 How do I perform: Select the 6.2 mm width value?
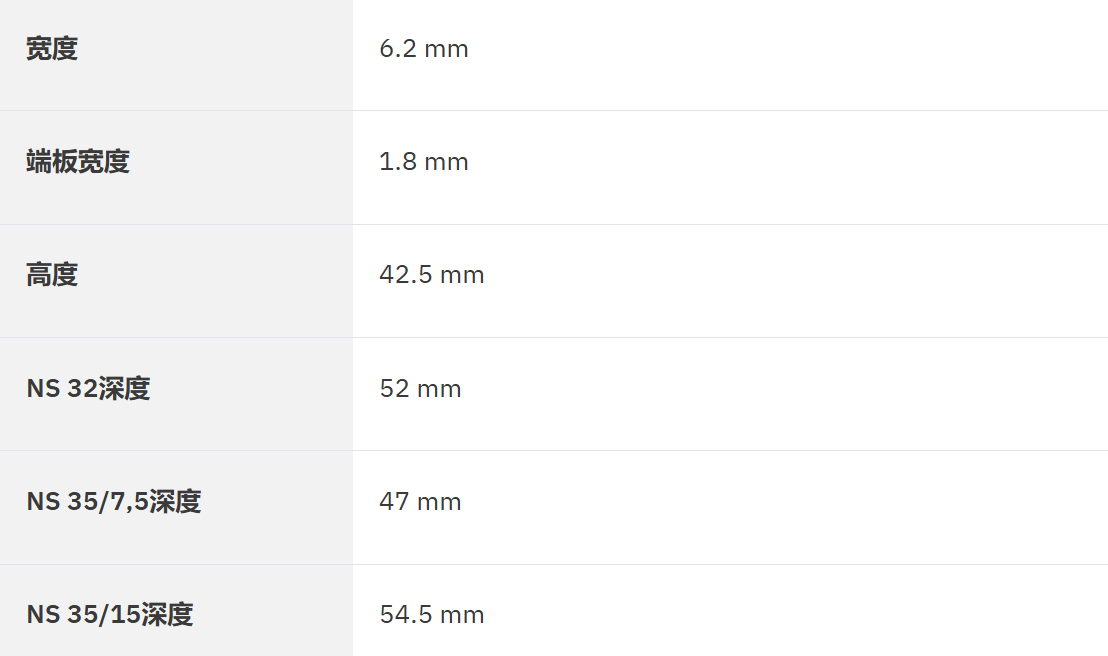coord(424,48)
